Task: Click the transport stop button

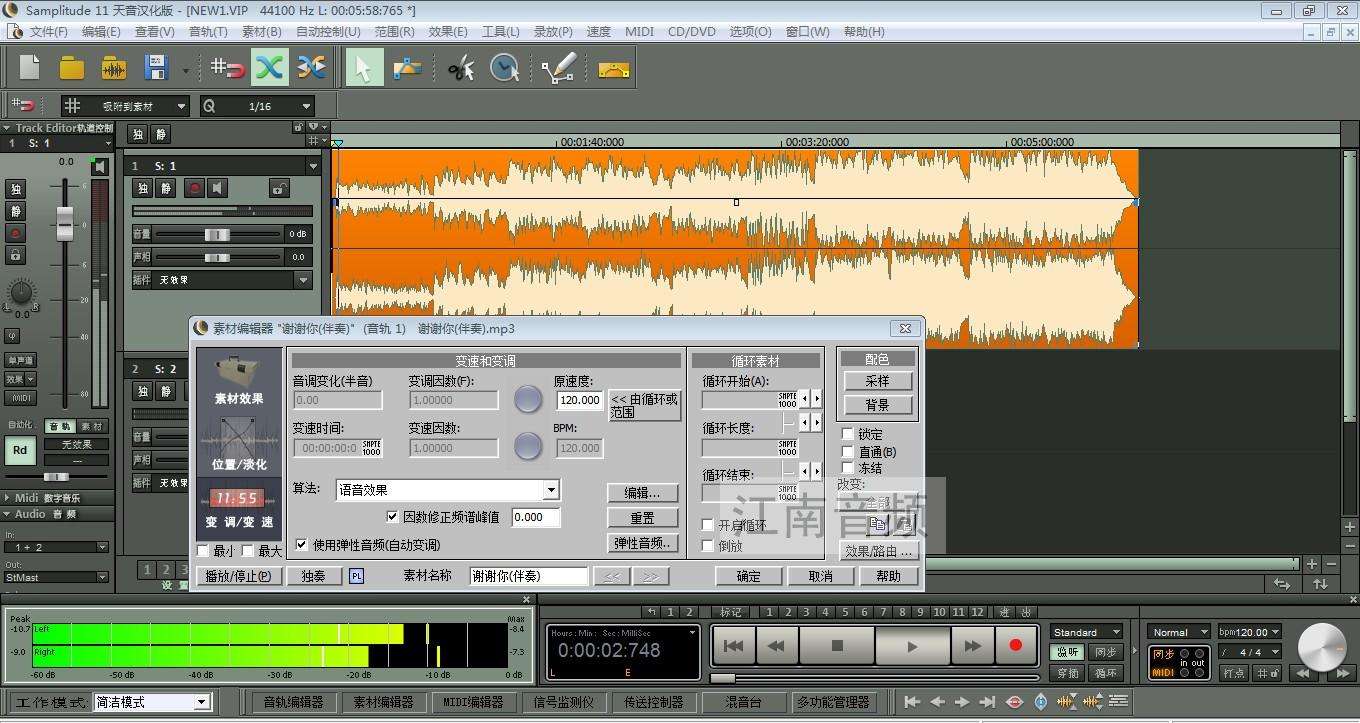Action: (837, 646)
